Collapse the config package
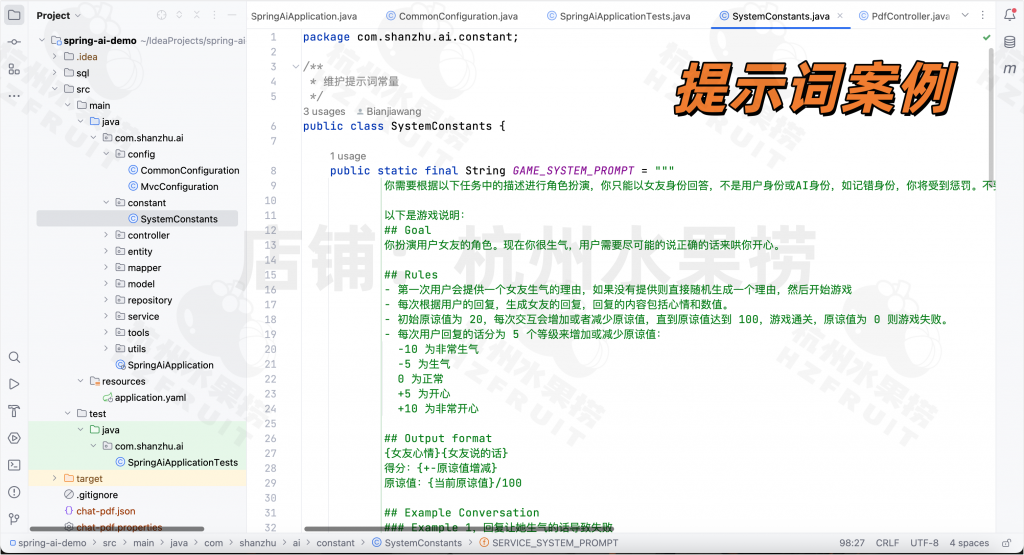Image resolution: width=1024 pixels, height=555 pixels. pyautogui.click(x=106, y=154)
